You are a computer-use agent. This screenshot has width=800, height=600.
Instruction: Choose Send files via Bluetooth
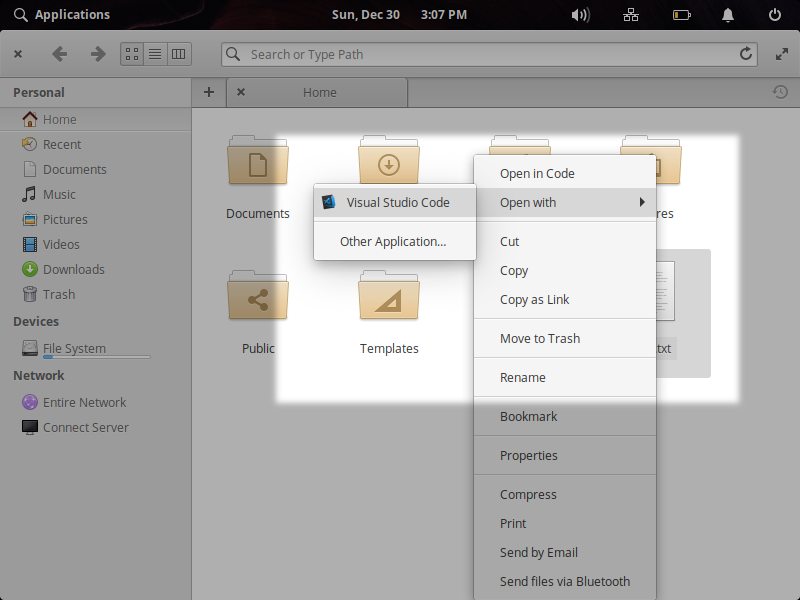565,582
